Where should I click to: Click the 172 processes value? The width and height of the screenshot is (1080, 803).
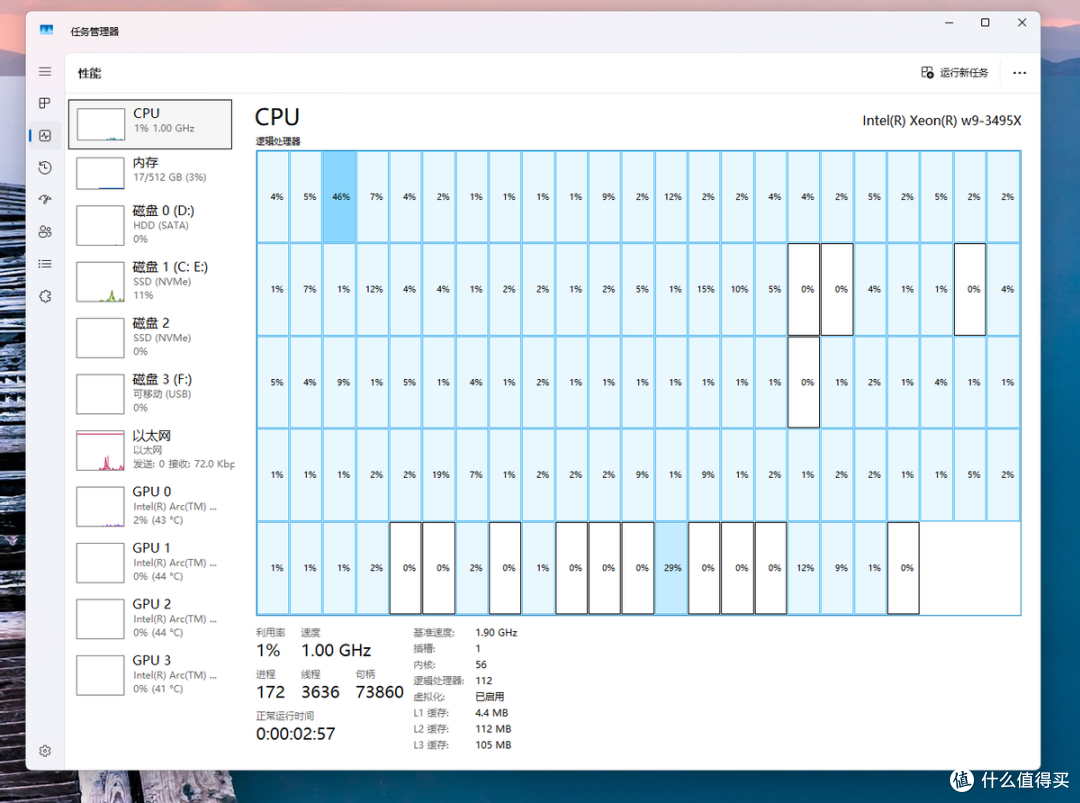click(x=270, y=693)
